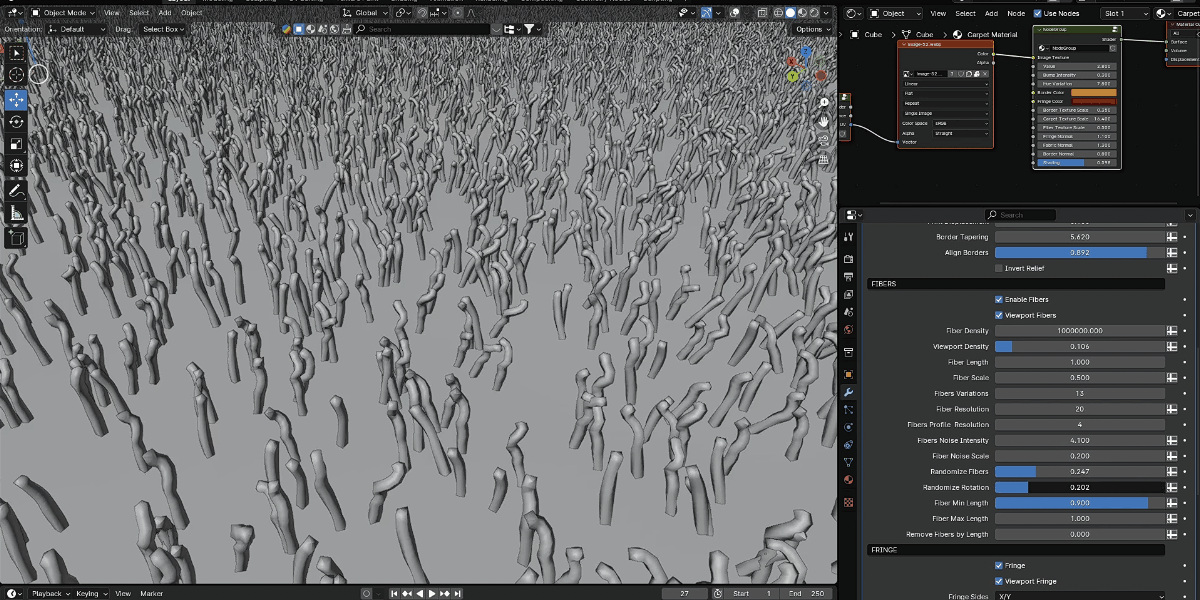Viewport: 1200px width, 600px height.
Task: Open the timeline Marker menu
Action: [x=151, y=594]
